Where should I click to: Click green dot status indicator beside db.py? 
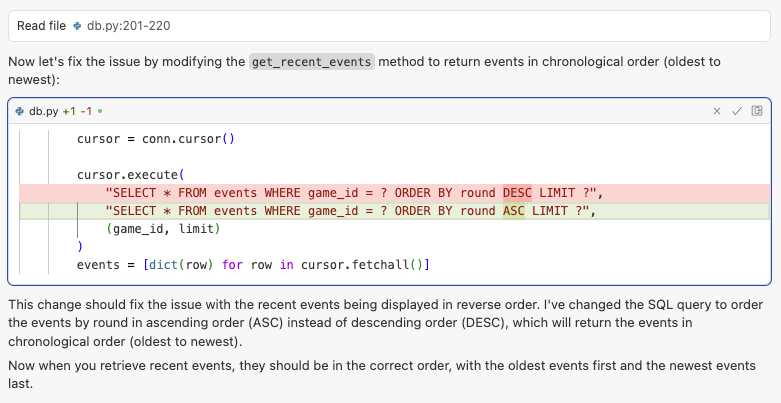click(x=100, y=111)
